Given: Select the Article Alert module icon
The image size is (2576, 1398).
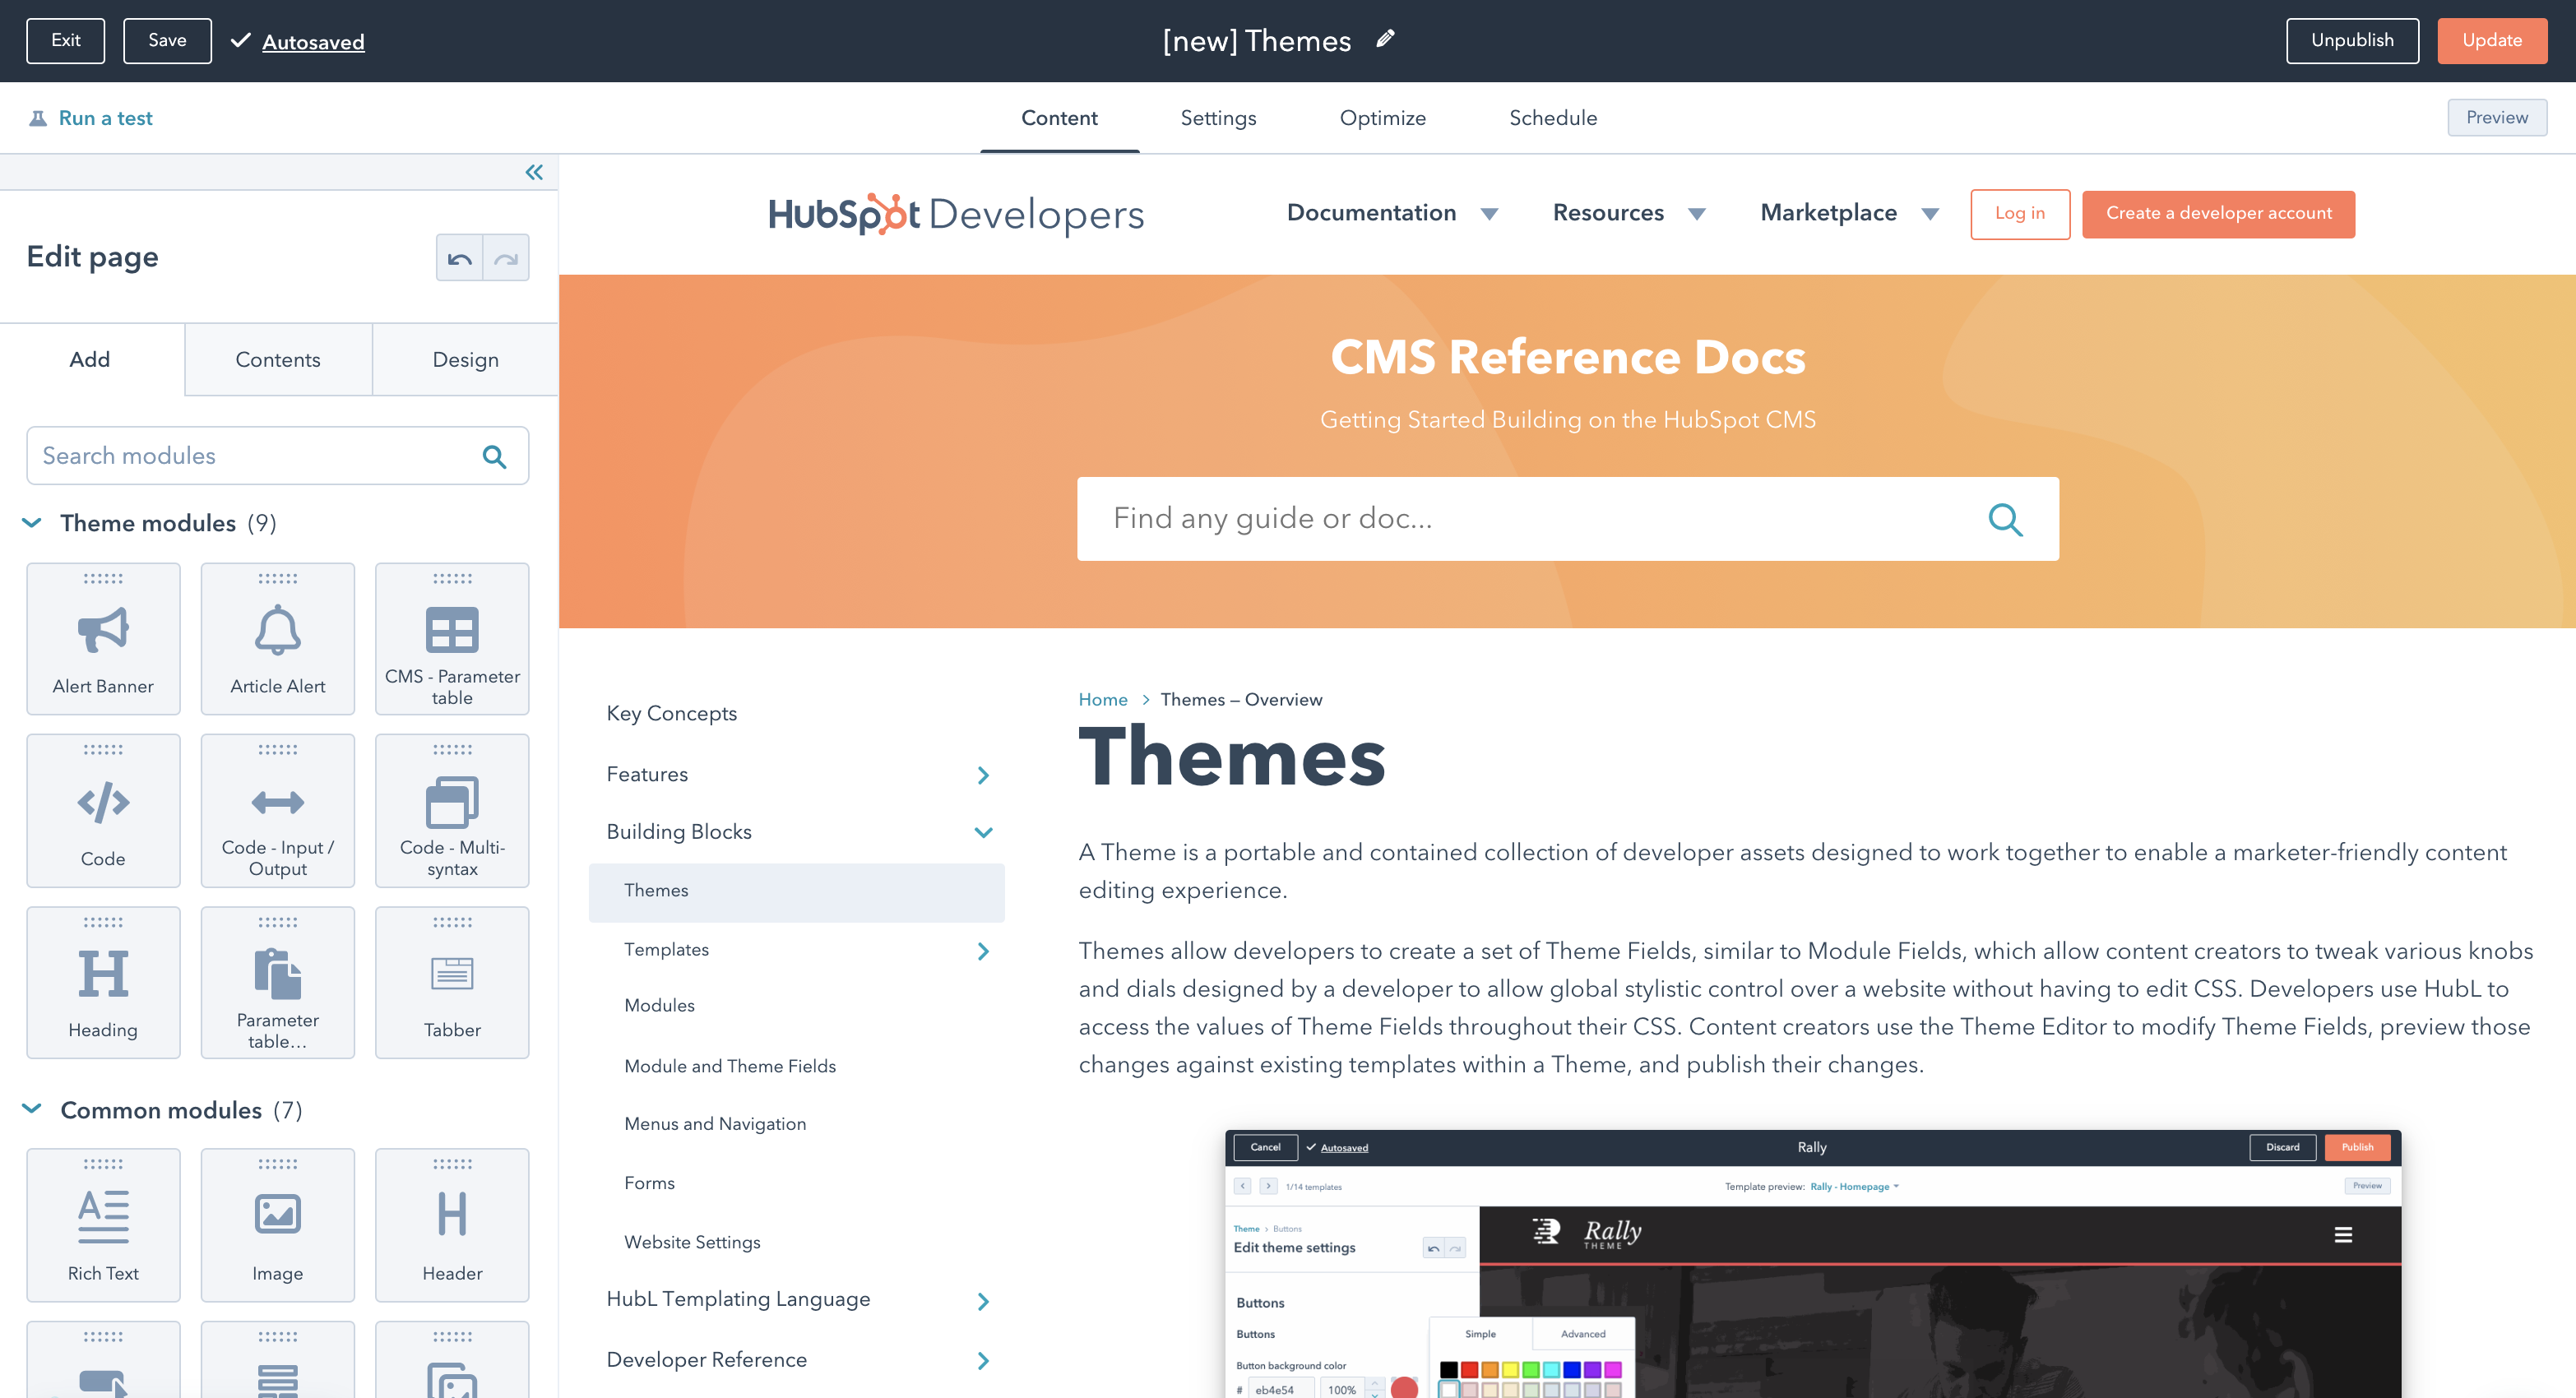Looking at the screenshot, I should point(277,630).
